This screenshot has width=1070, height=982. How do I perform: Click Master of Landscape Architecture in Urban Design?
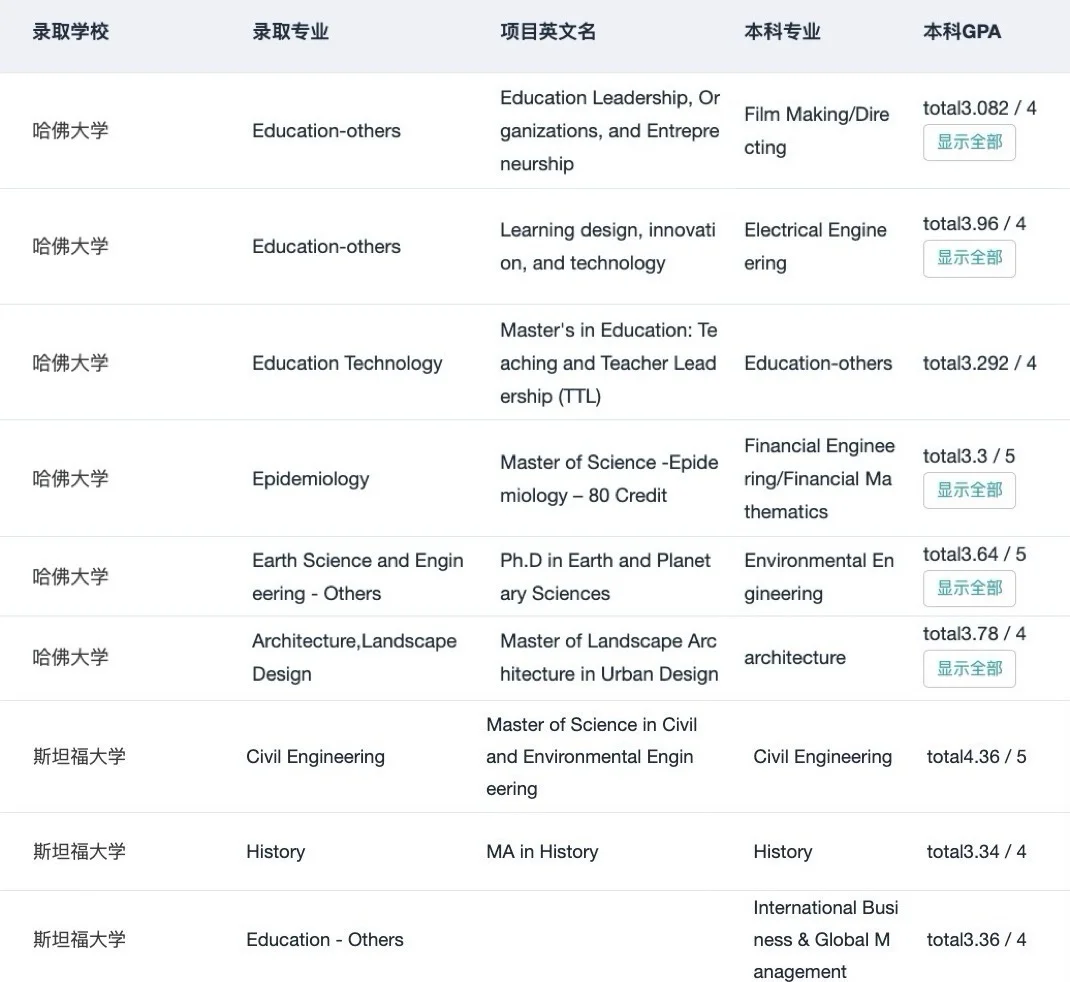point(609,657)
